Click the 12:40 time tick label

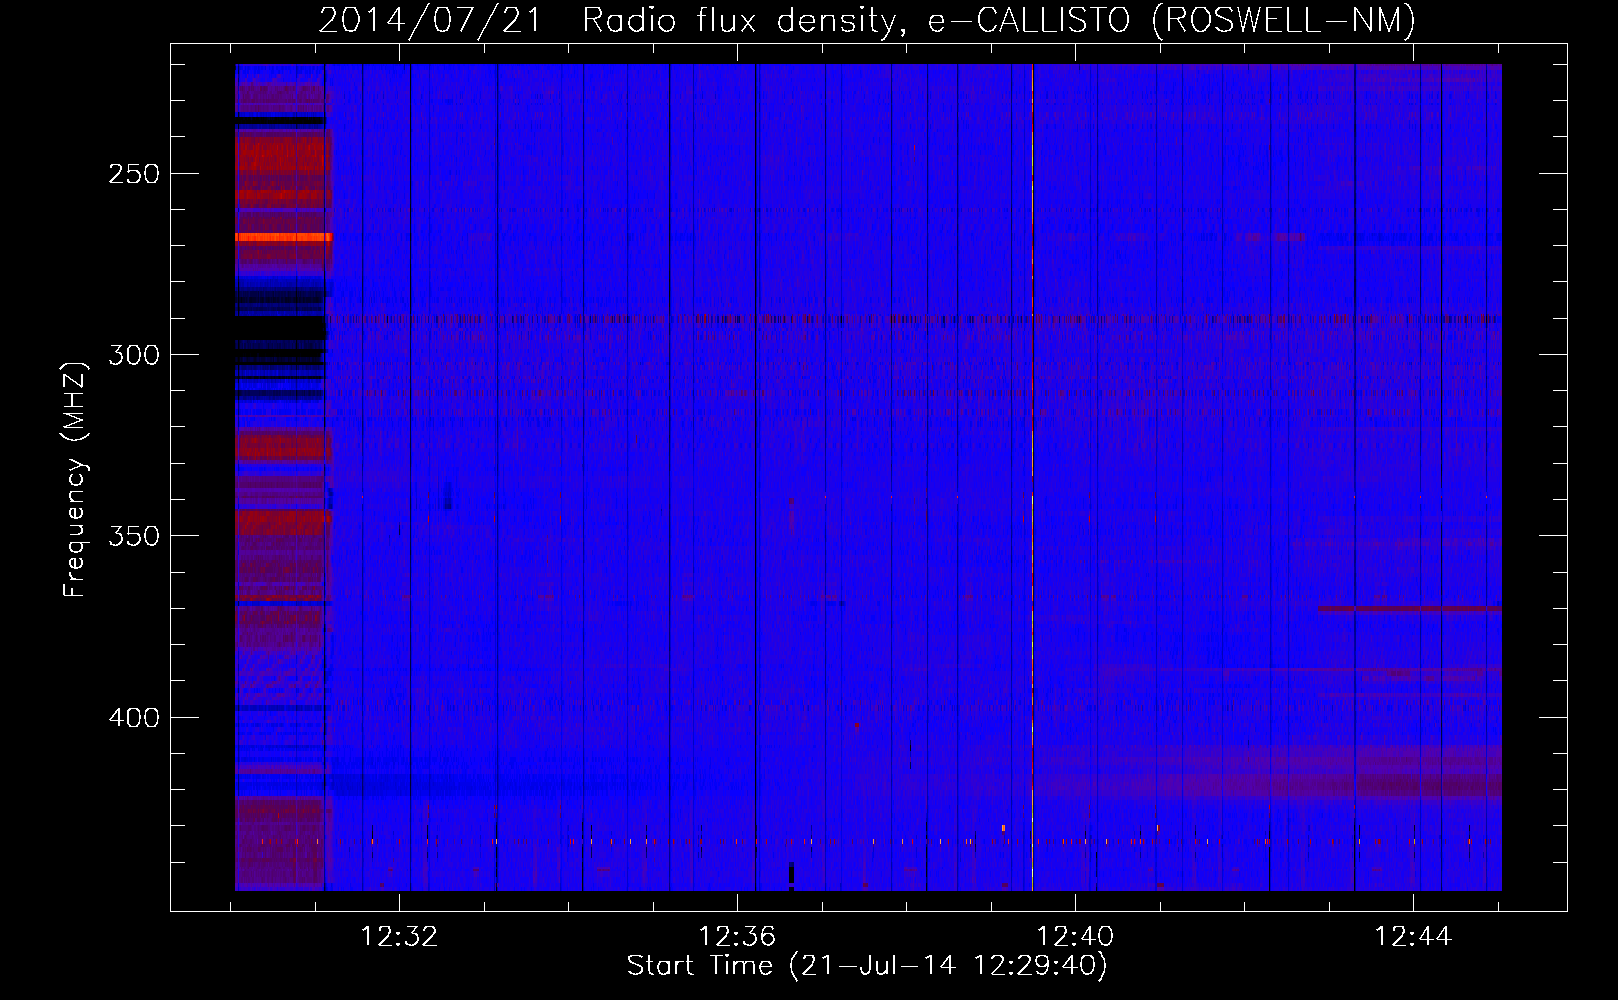(1075, 937)
